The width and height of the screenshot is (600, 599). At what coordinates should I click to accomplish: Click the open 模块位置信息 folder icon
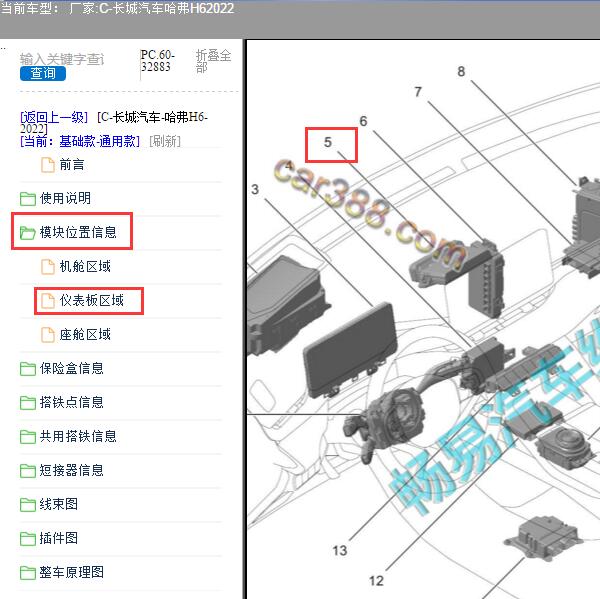28,233
